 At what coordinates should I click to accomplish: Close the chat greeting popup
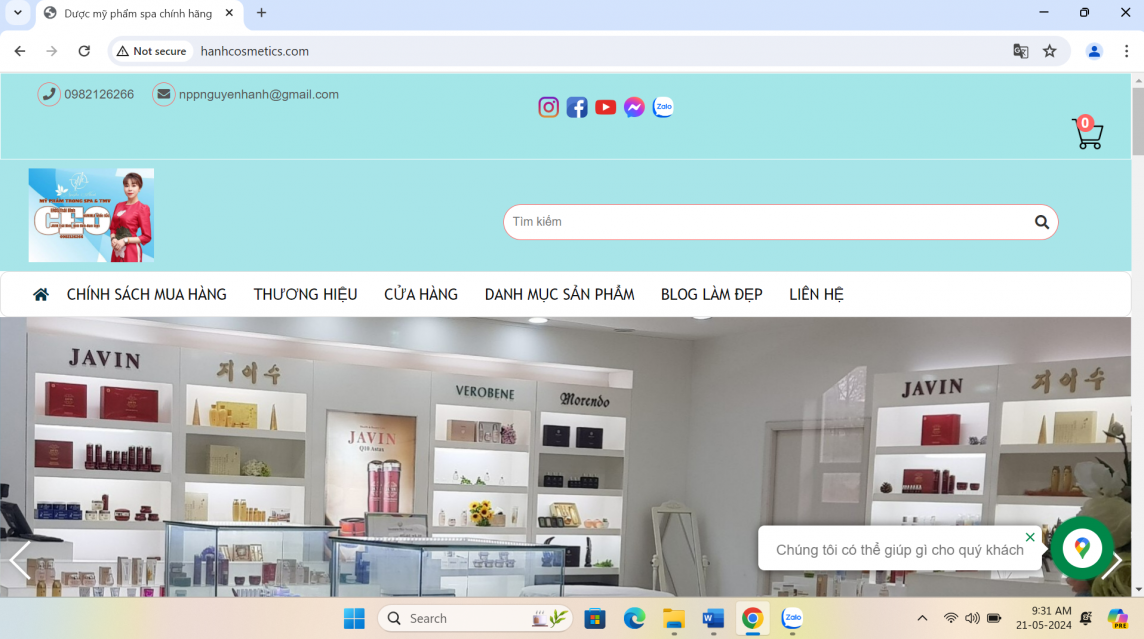coord(1029,537)
